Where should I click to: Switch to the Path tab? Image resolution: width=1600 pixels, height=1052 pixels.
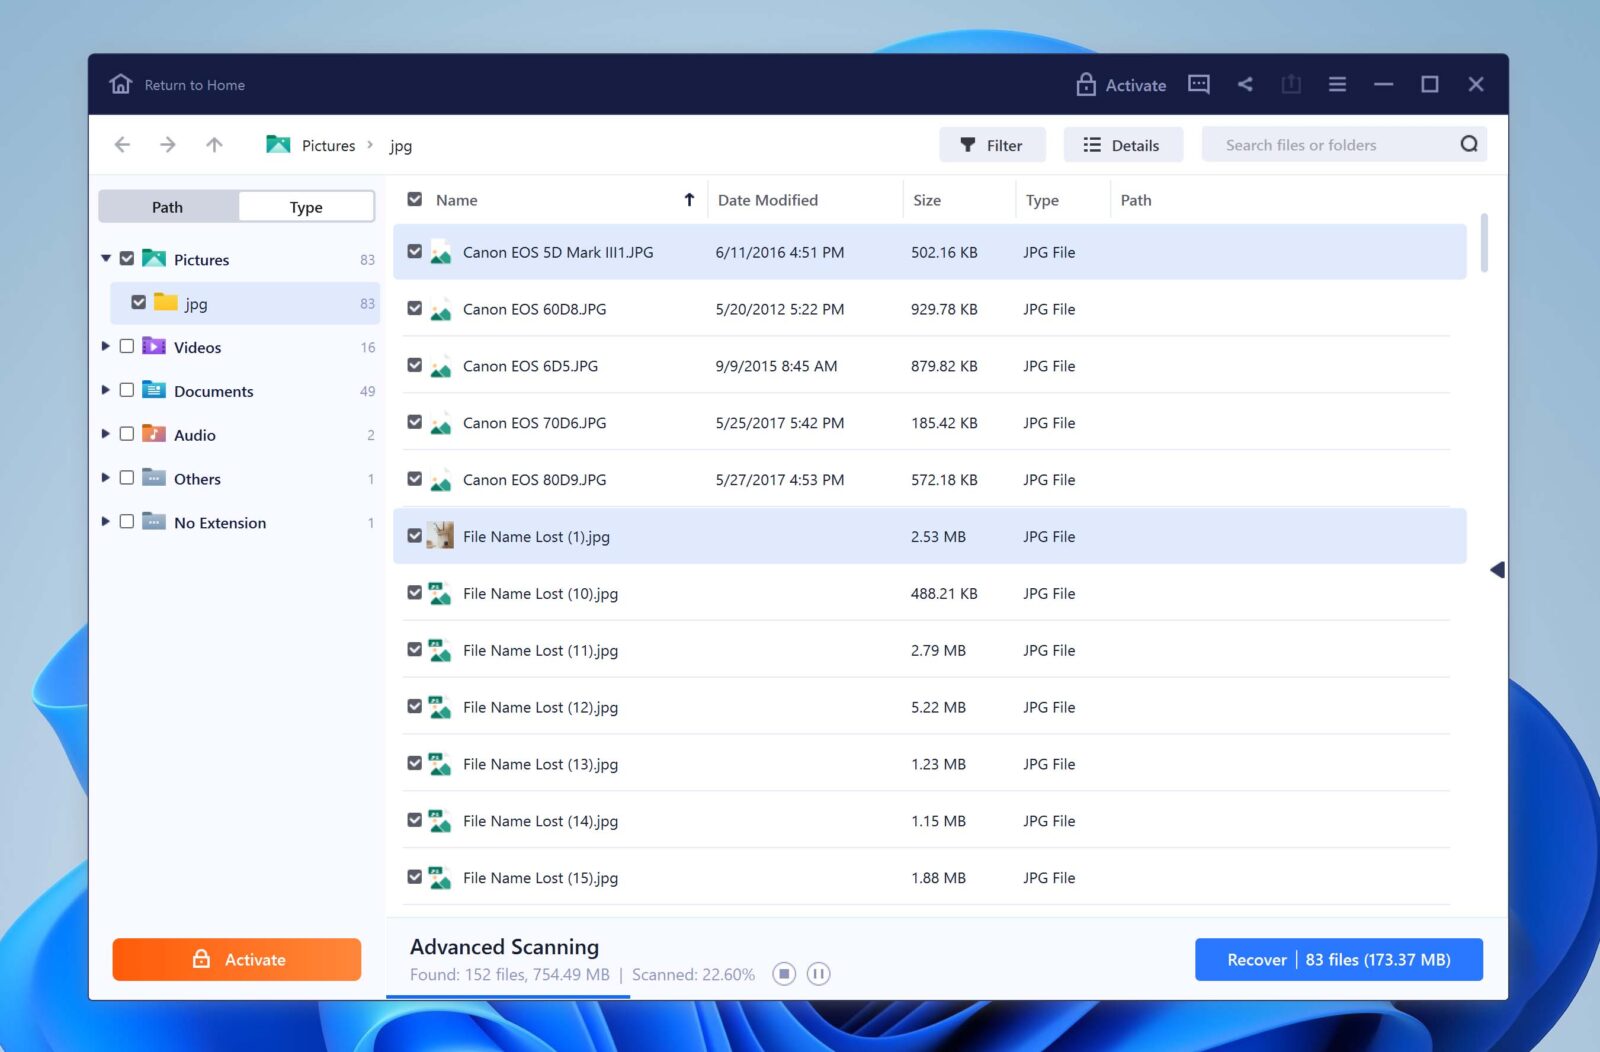point(168,207)
